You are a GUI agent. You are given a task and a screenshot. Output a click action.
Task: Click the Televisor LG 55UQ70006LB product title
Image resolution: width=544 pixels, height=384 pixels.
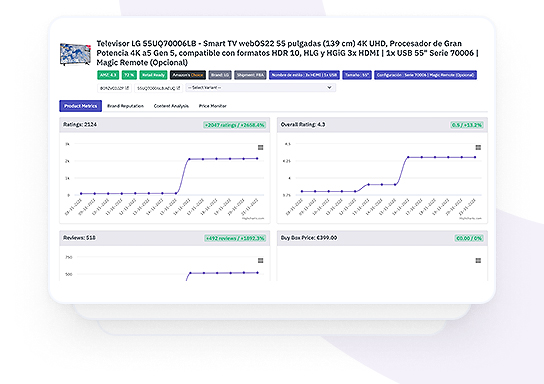tap(287, 53)
